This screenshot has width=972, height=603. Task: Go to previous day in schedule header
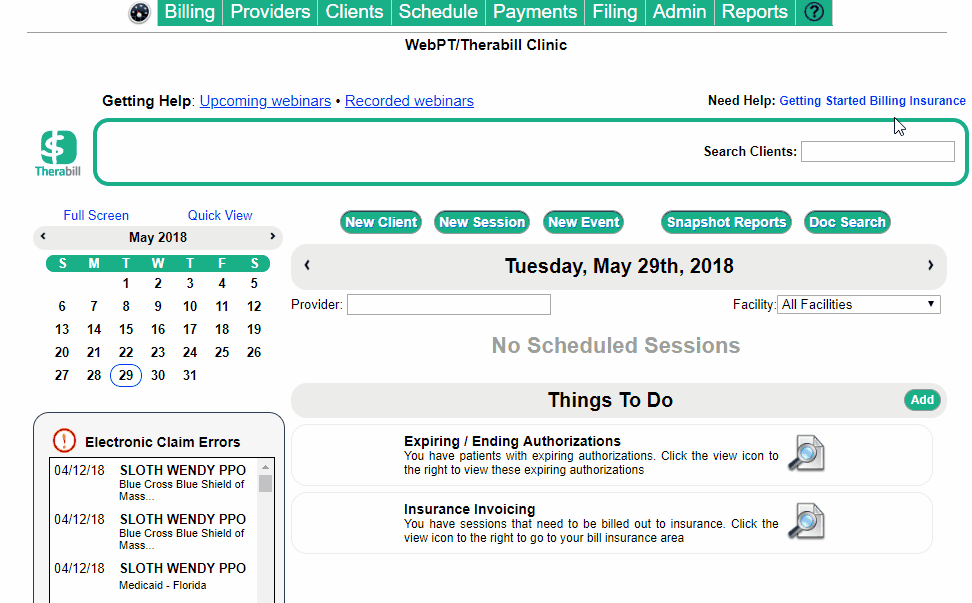tap(307, 266)
